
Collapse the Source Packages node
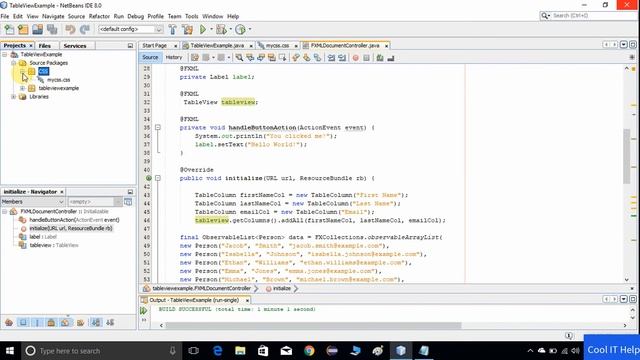[13, 63]
